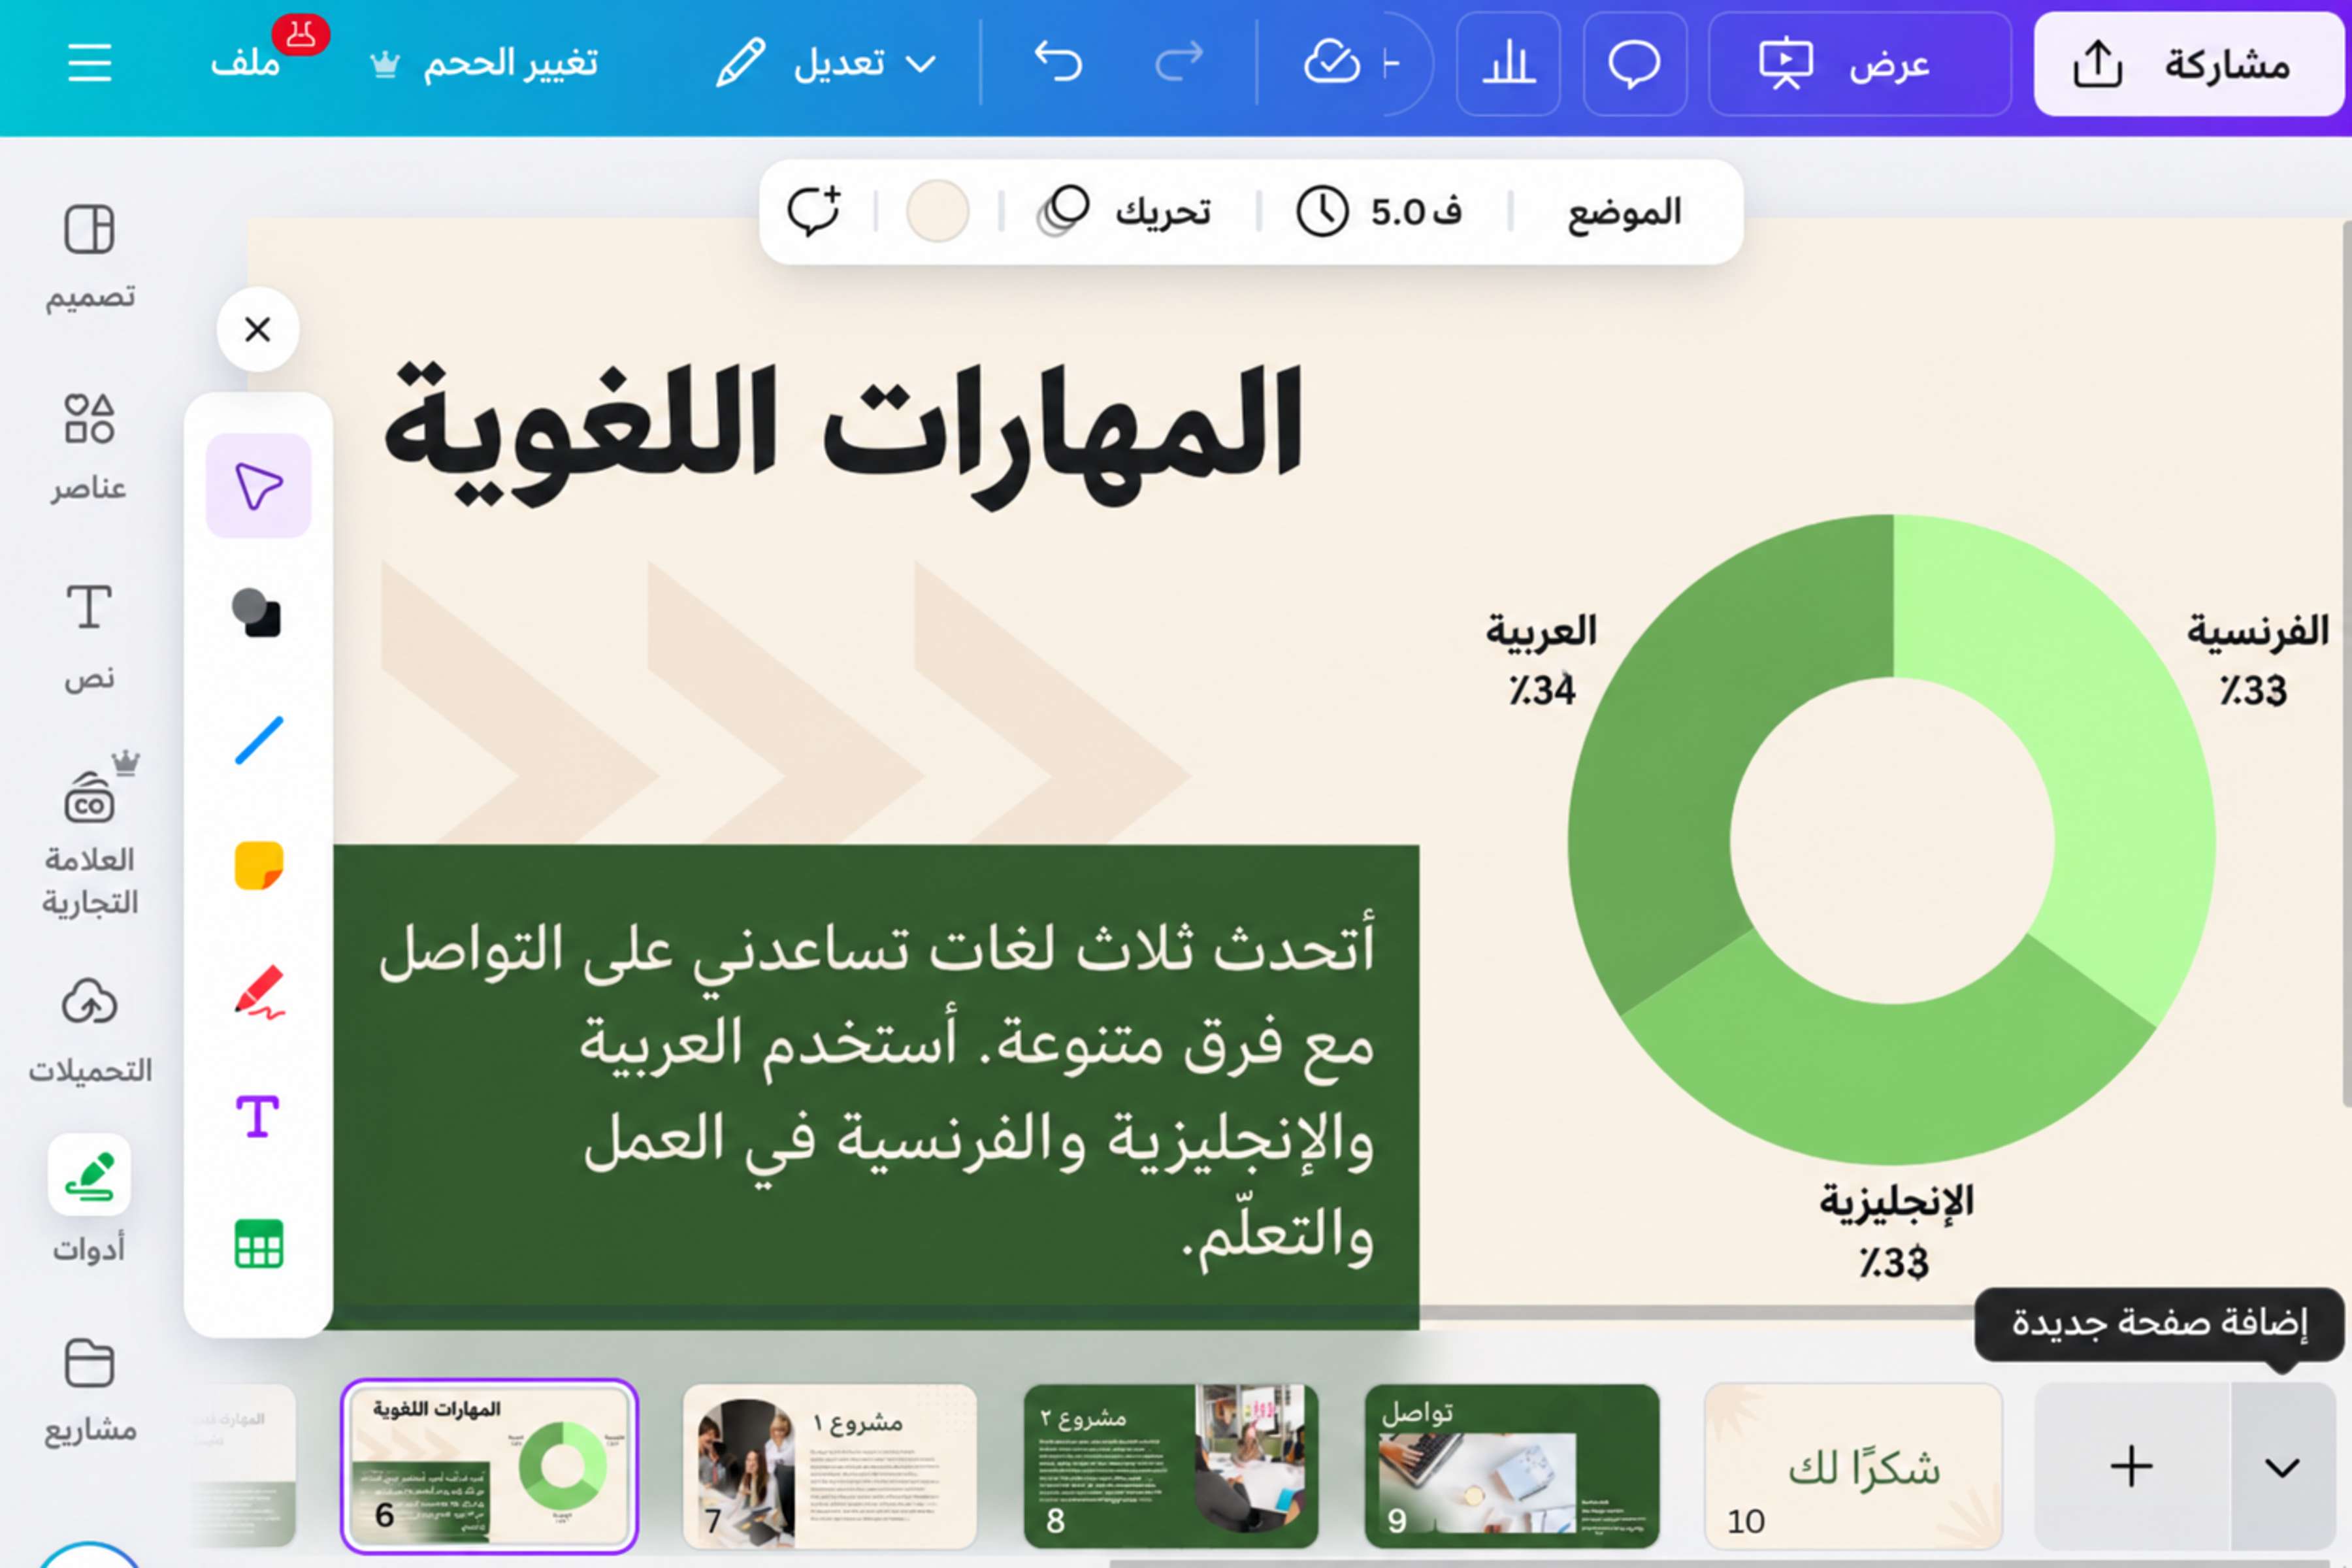Image resolution: width=2352 pixels, height=1568 pixels.
Task: Click the cloud save status icon
Action: (1331, 64)
